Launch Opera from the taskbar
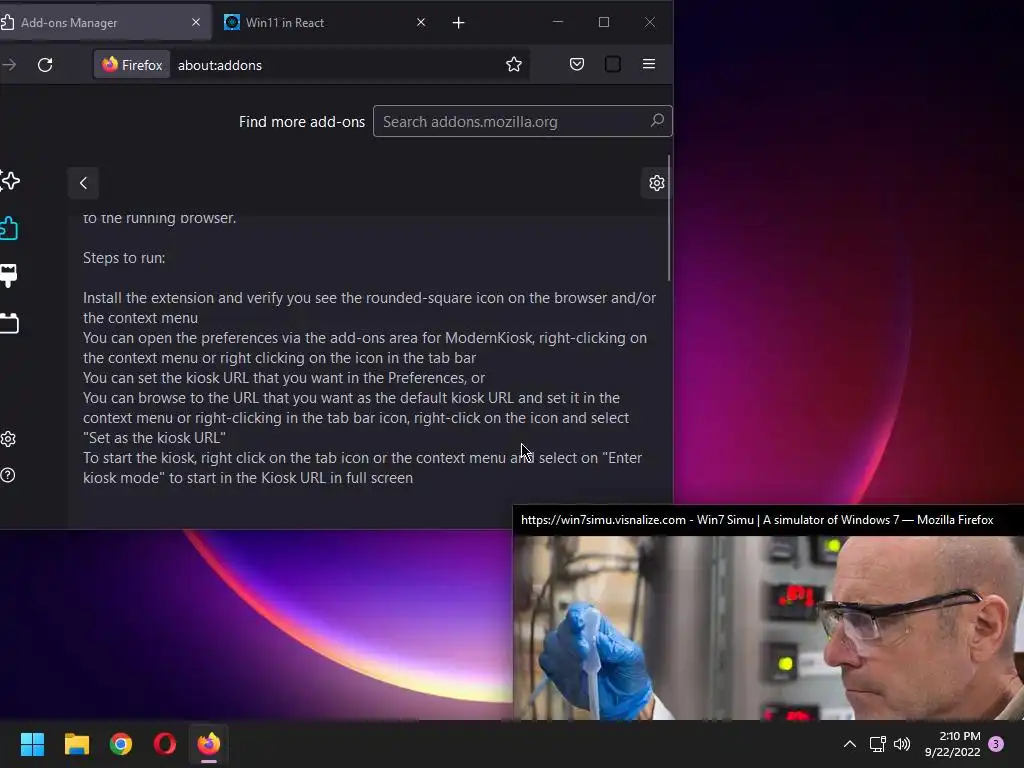Viewport: 1024px width, 768px height. point(165,744)
